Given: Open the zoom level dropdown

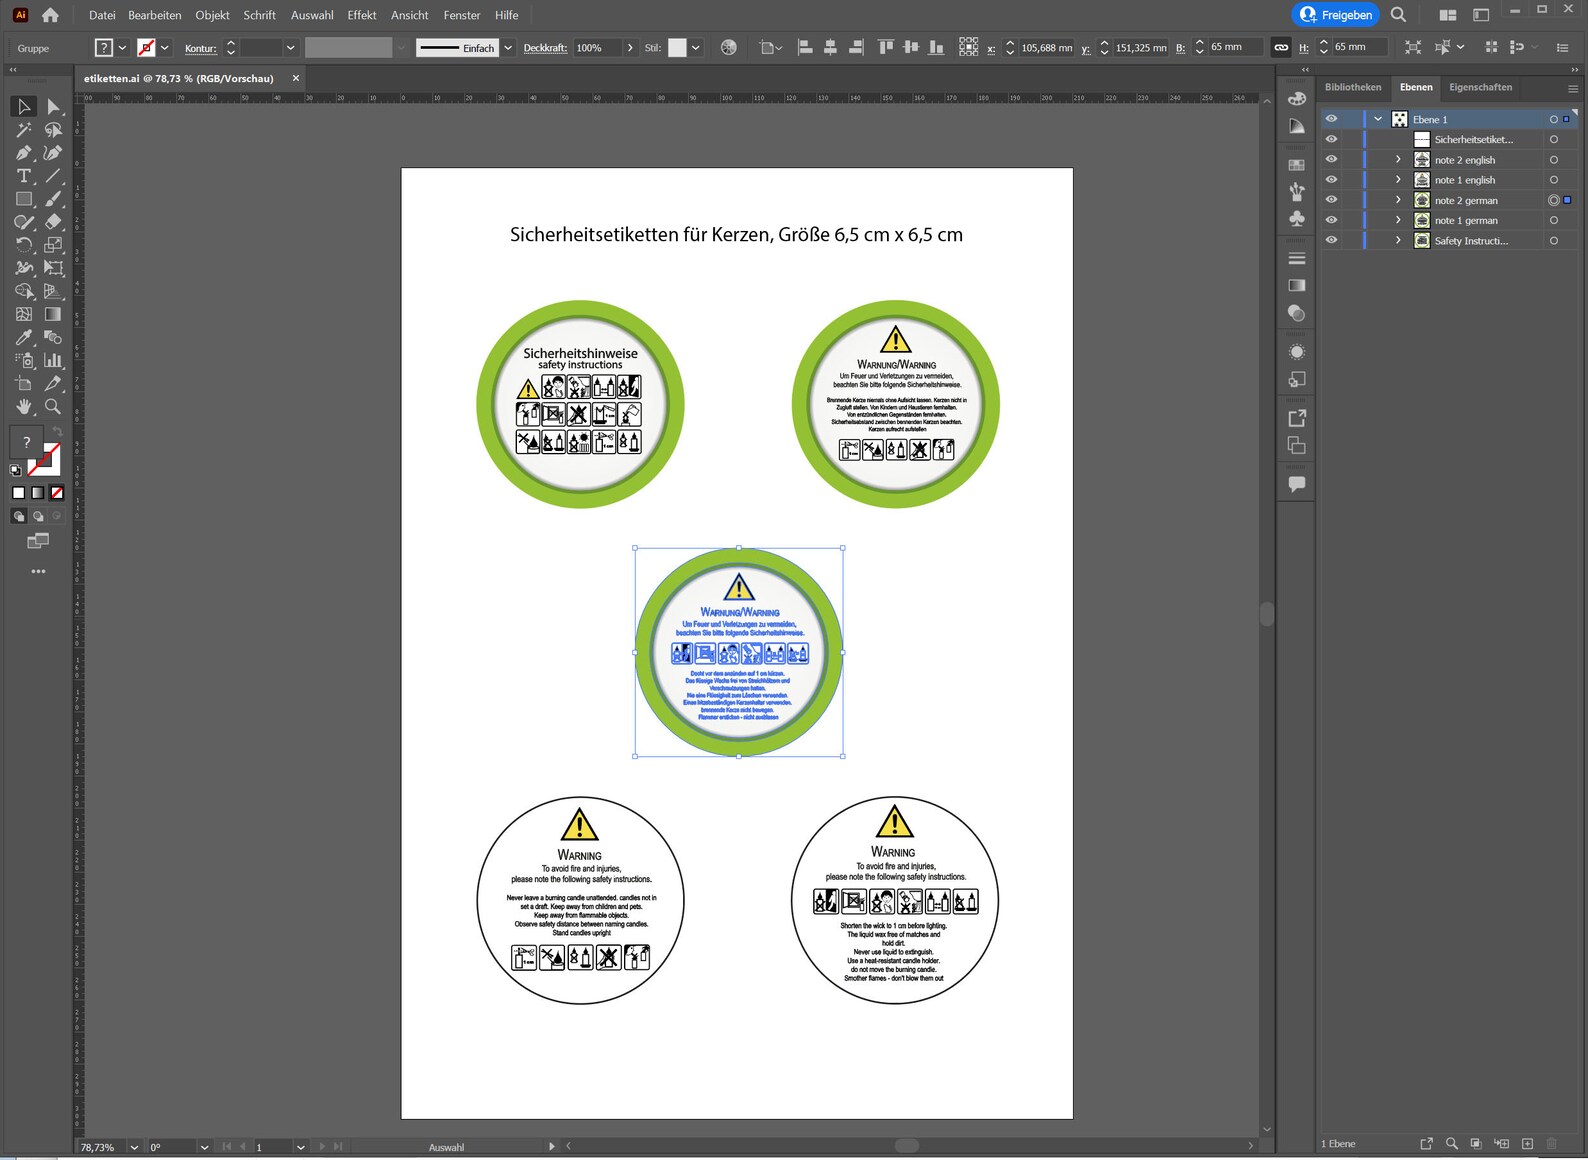Looking at the screenshot, I should (134, 1147).
